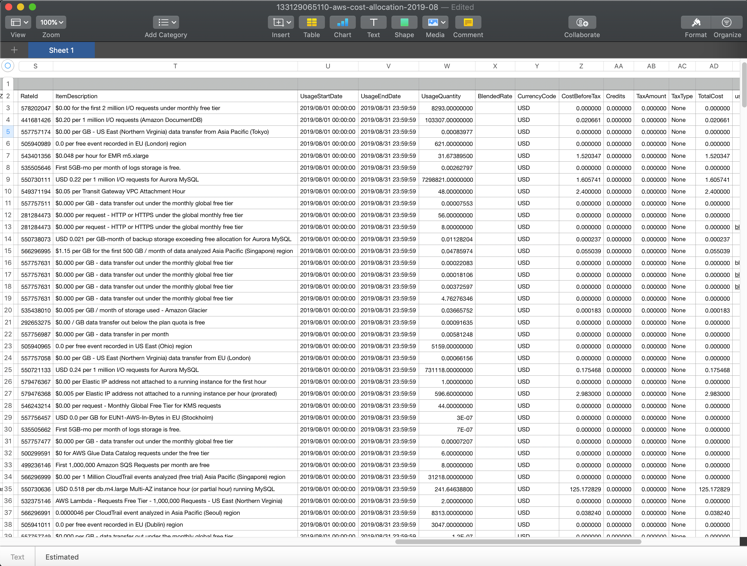The height and width of the screenshot is (566, 747).
Task: Select column W header
Action: coord(447,66)
